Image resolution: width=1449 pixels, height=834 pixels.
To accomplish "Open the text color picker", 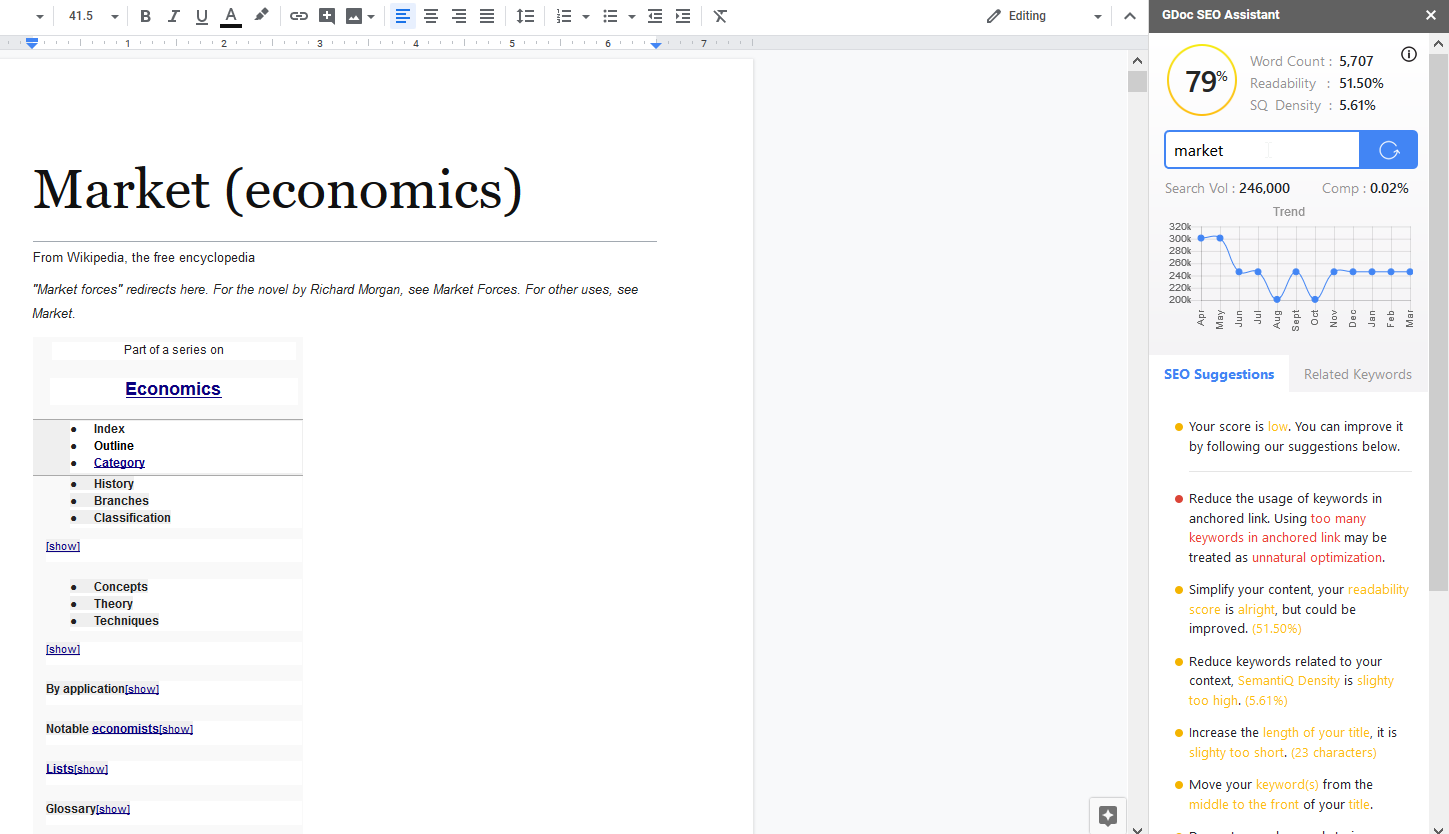I will pyautogui.click(x=231, y=16).
